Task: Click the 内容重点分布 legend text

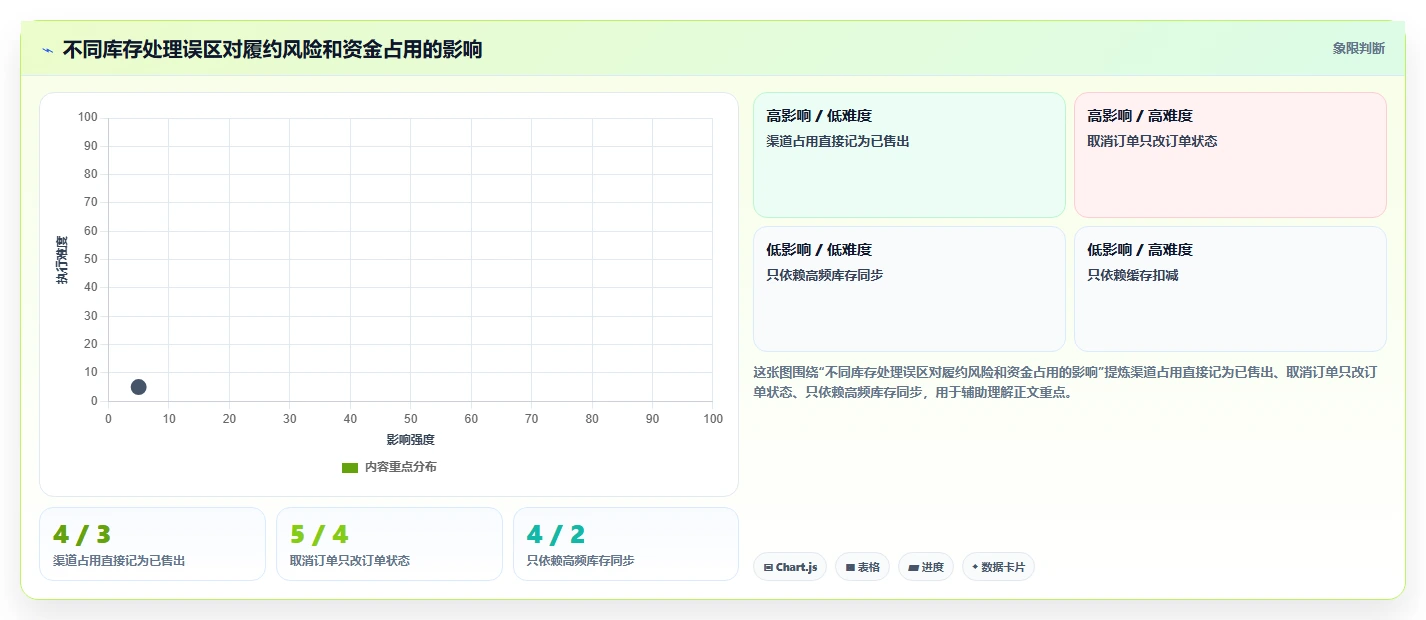Action: pos(400,468)
